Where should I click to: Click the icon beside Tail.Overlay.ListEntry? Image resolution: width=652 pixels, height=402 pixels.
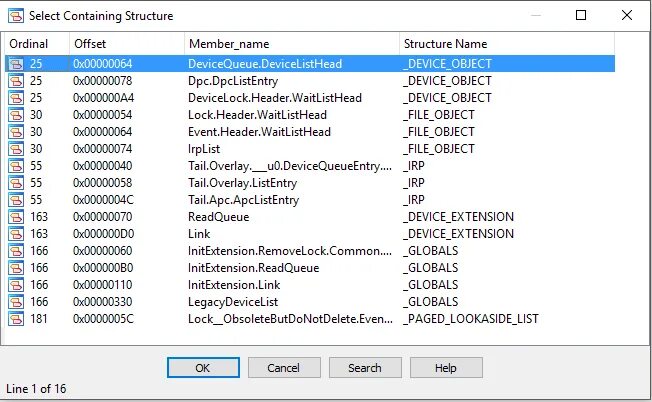(x=16, y=183)
